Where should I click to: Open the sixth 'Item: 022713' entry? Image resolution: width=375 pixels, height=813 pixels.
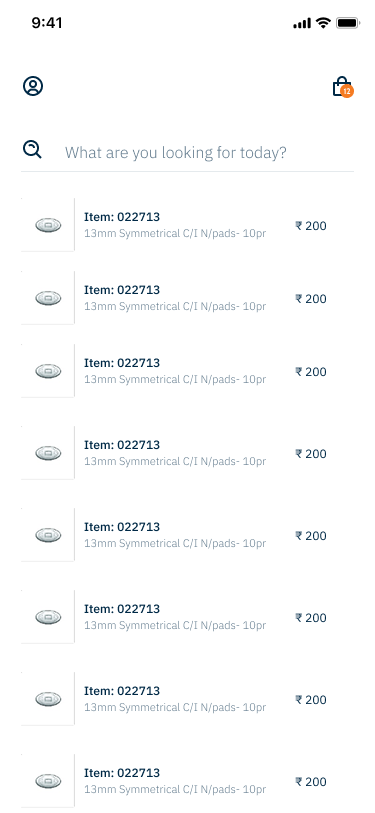click(122, 609)
